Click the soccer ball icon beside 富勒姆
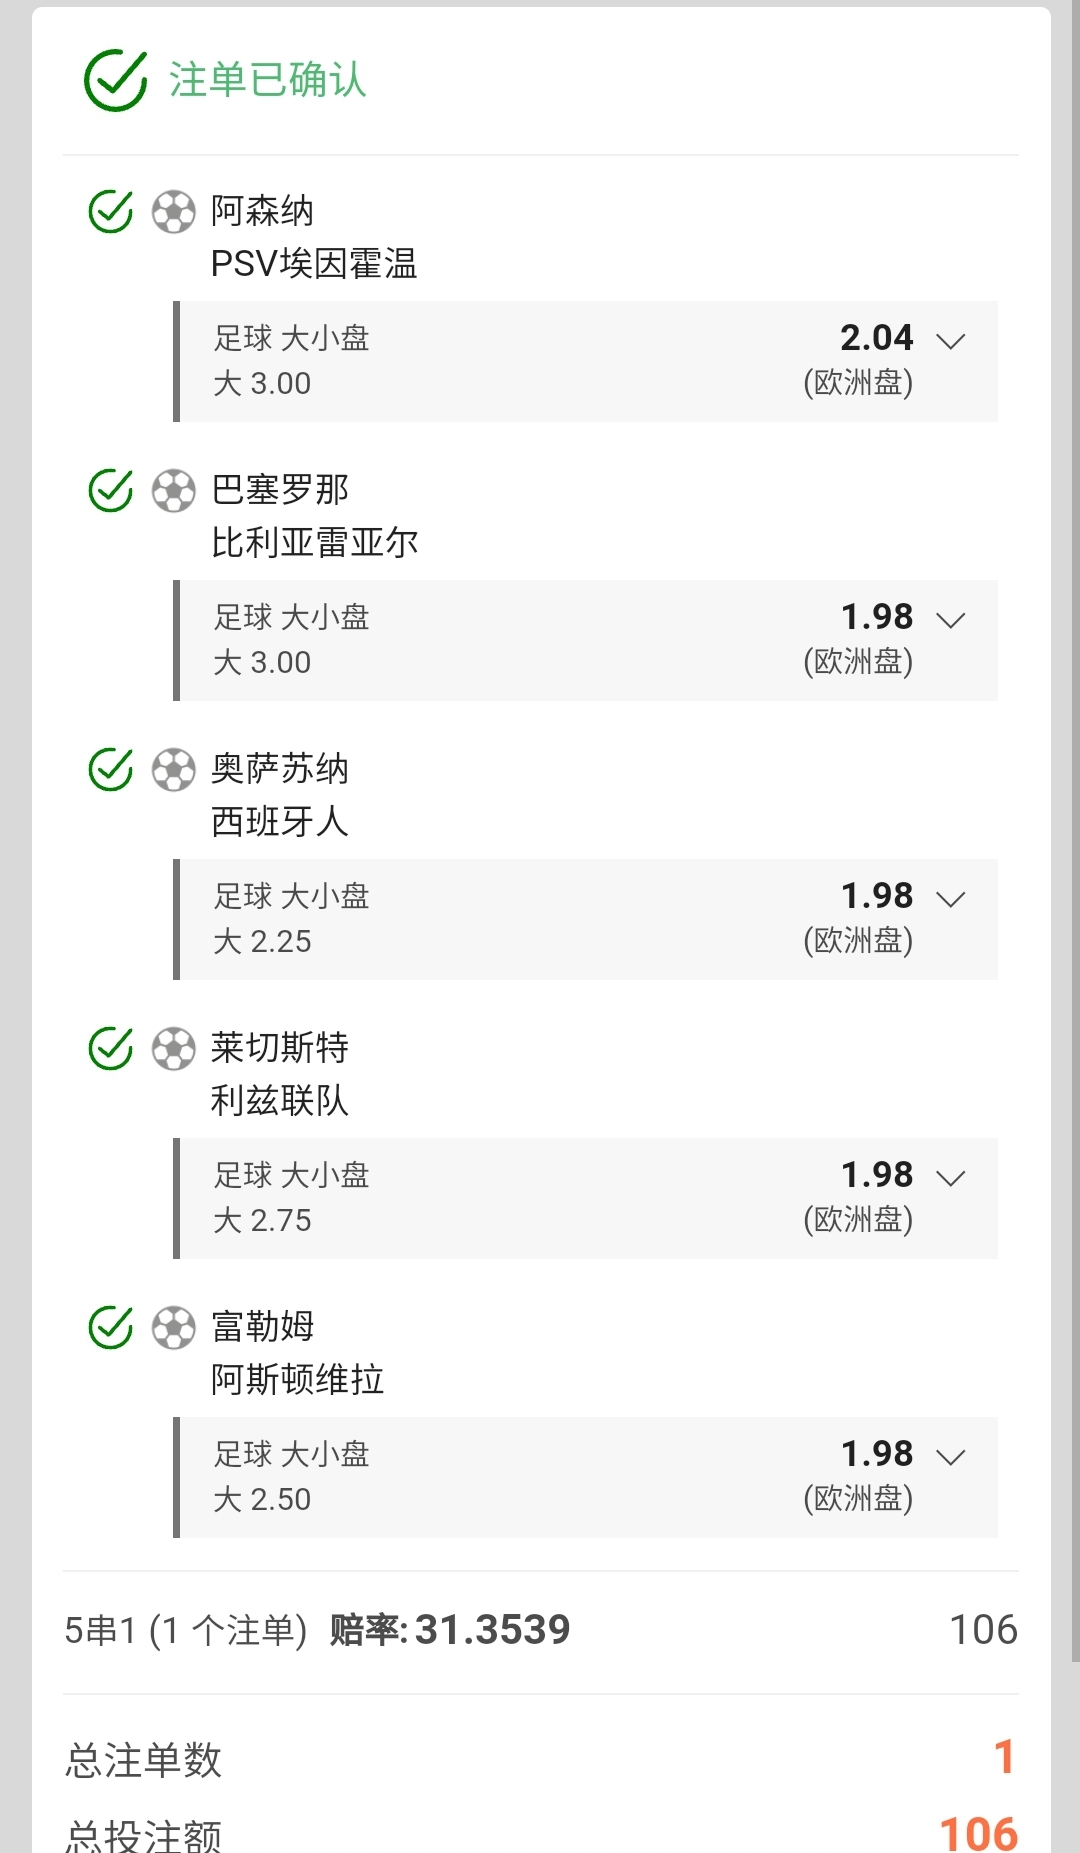Screen dimensions: 1080x1853 click(173, 1328)
